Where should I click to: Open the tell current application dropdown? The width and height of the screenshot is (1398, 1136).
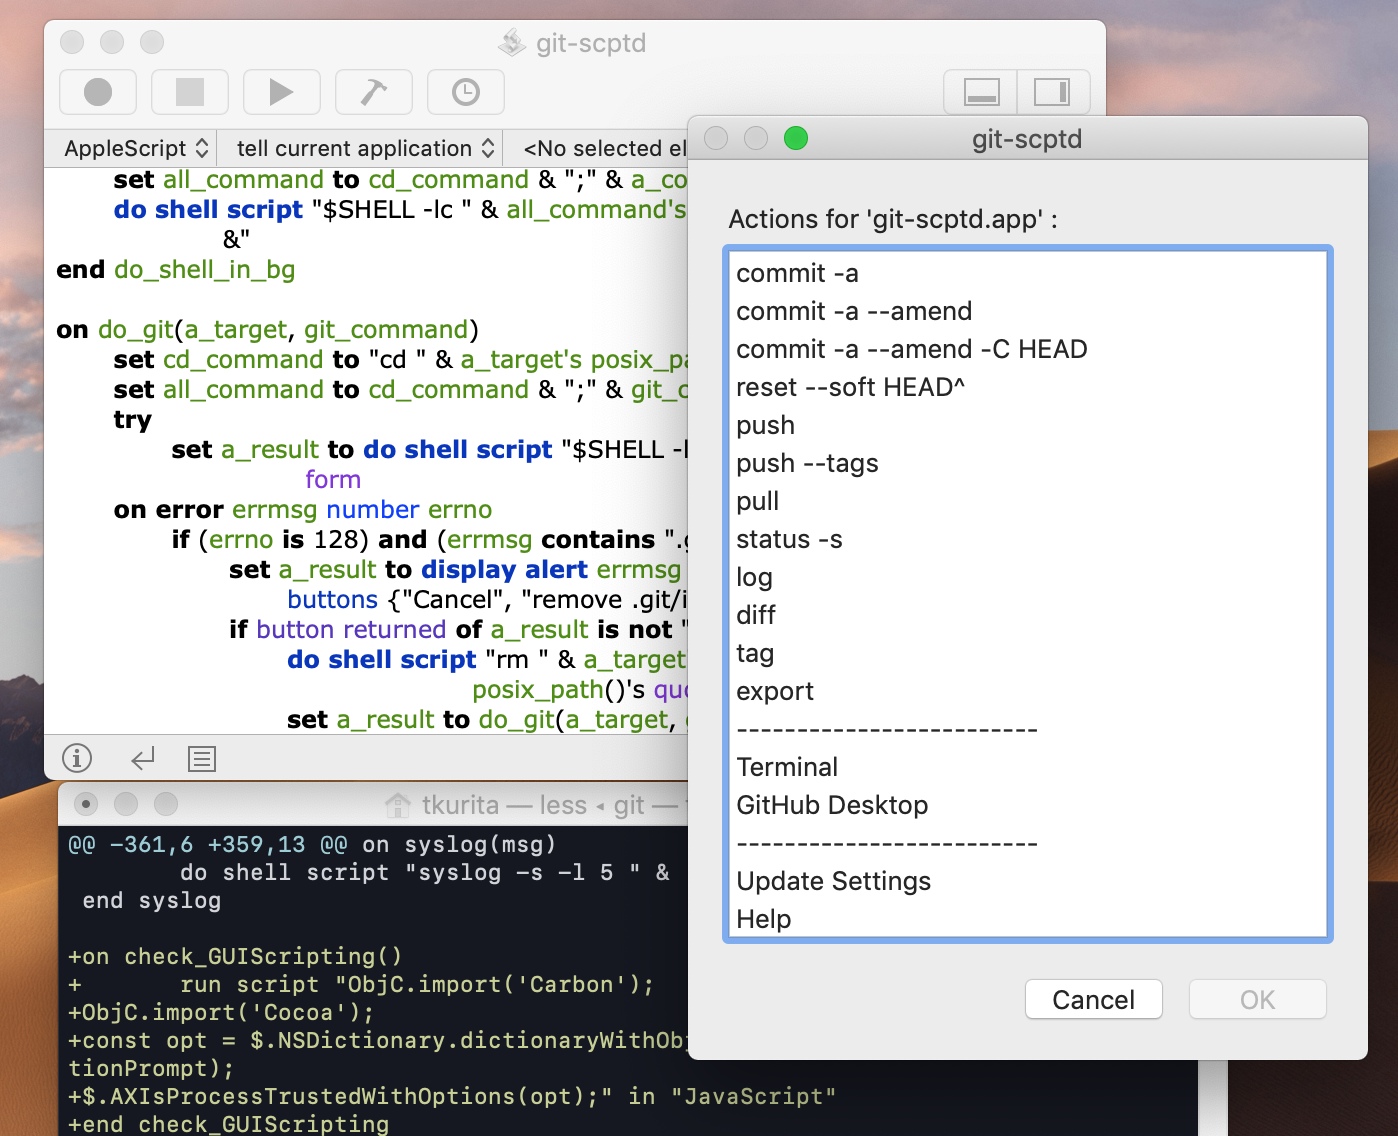pos(364,148)
